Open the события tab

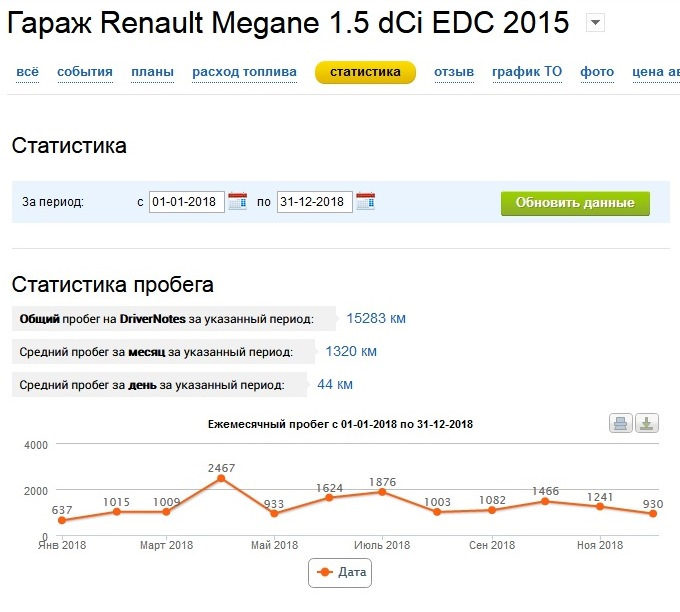85,72
